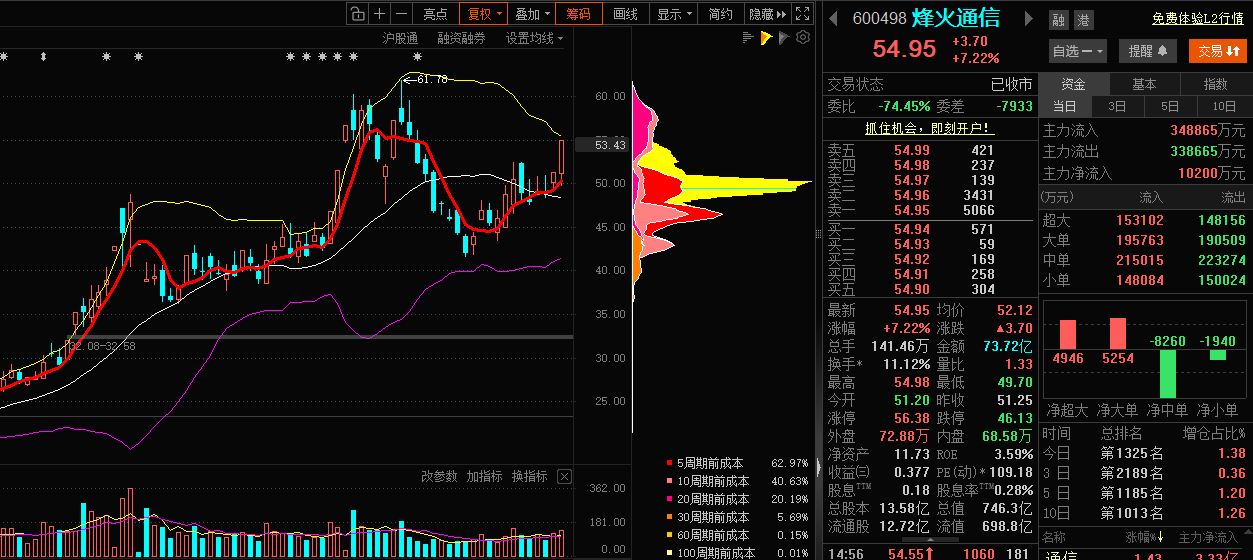Go to previous stock with left arrow
Image resolution: width=1253 pixels, height=560 pixels.
pos(833,18)
